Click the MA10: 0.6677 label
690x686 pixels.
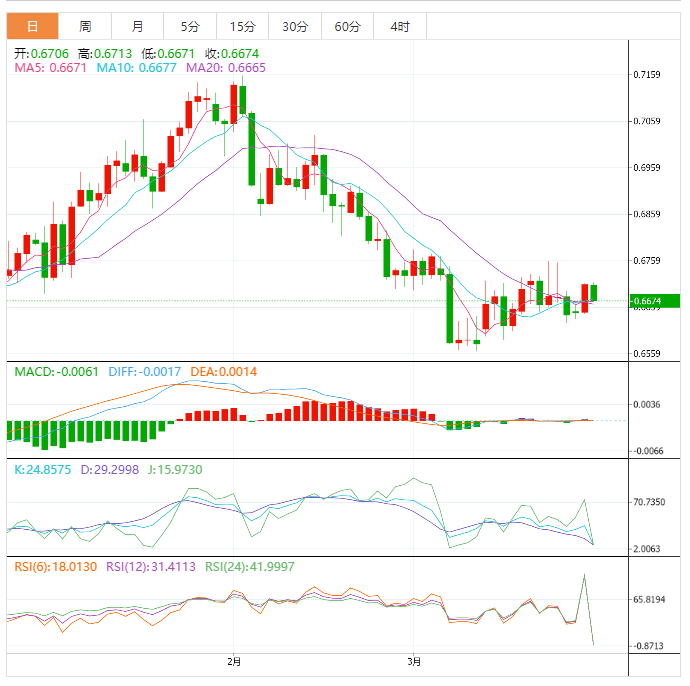[x=136, y=68]
